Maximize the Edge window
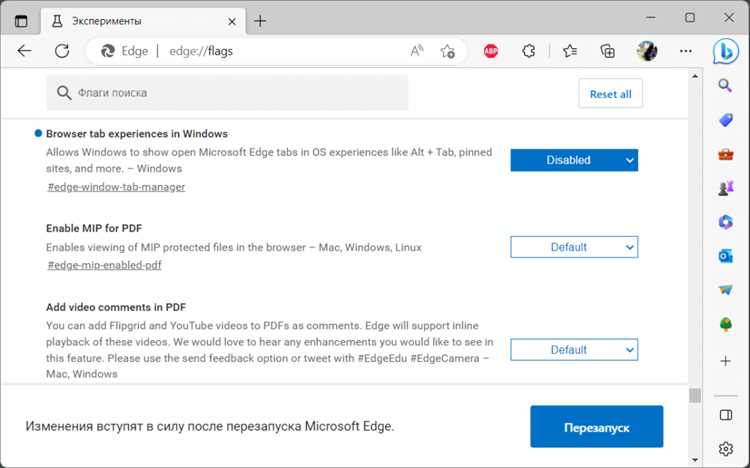This screenshot has height=468, width=750. click(x=690, y=18)
